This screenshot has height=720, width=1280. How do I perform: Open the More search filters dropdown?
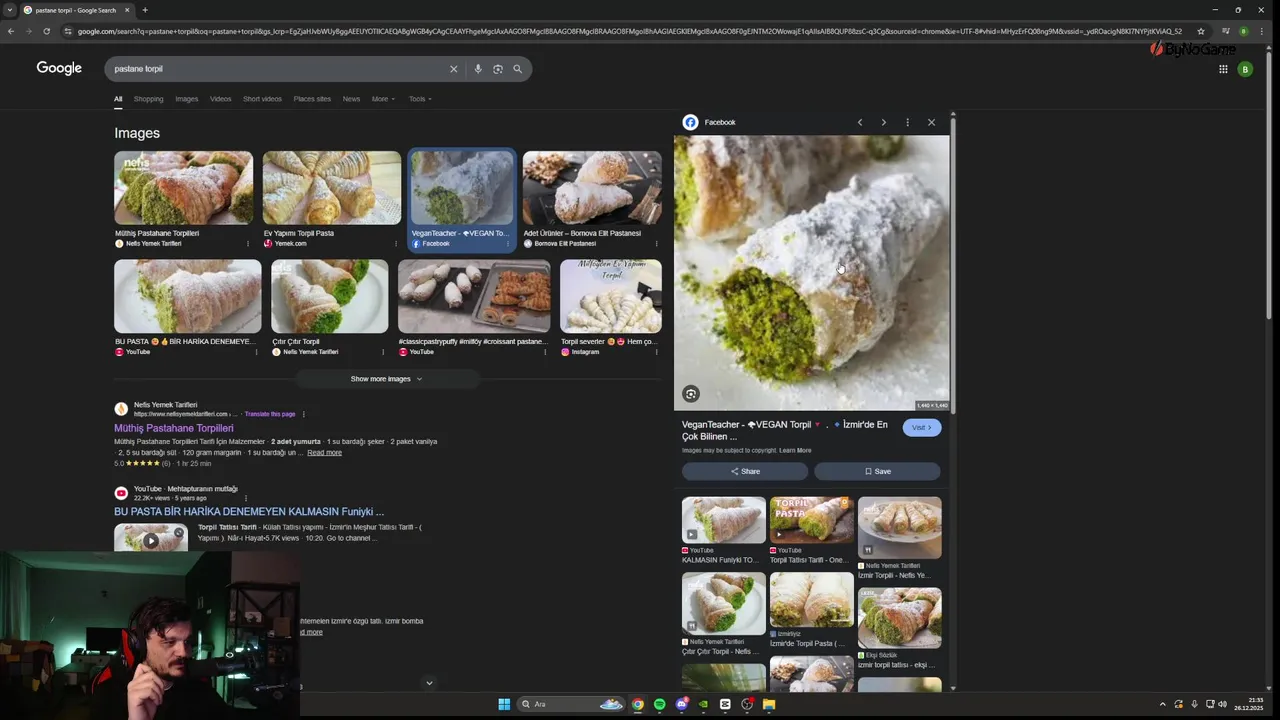coord(383,99)
